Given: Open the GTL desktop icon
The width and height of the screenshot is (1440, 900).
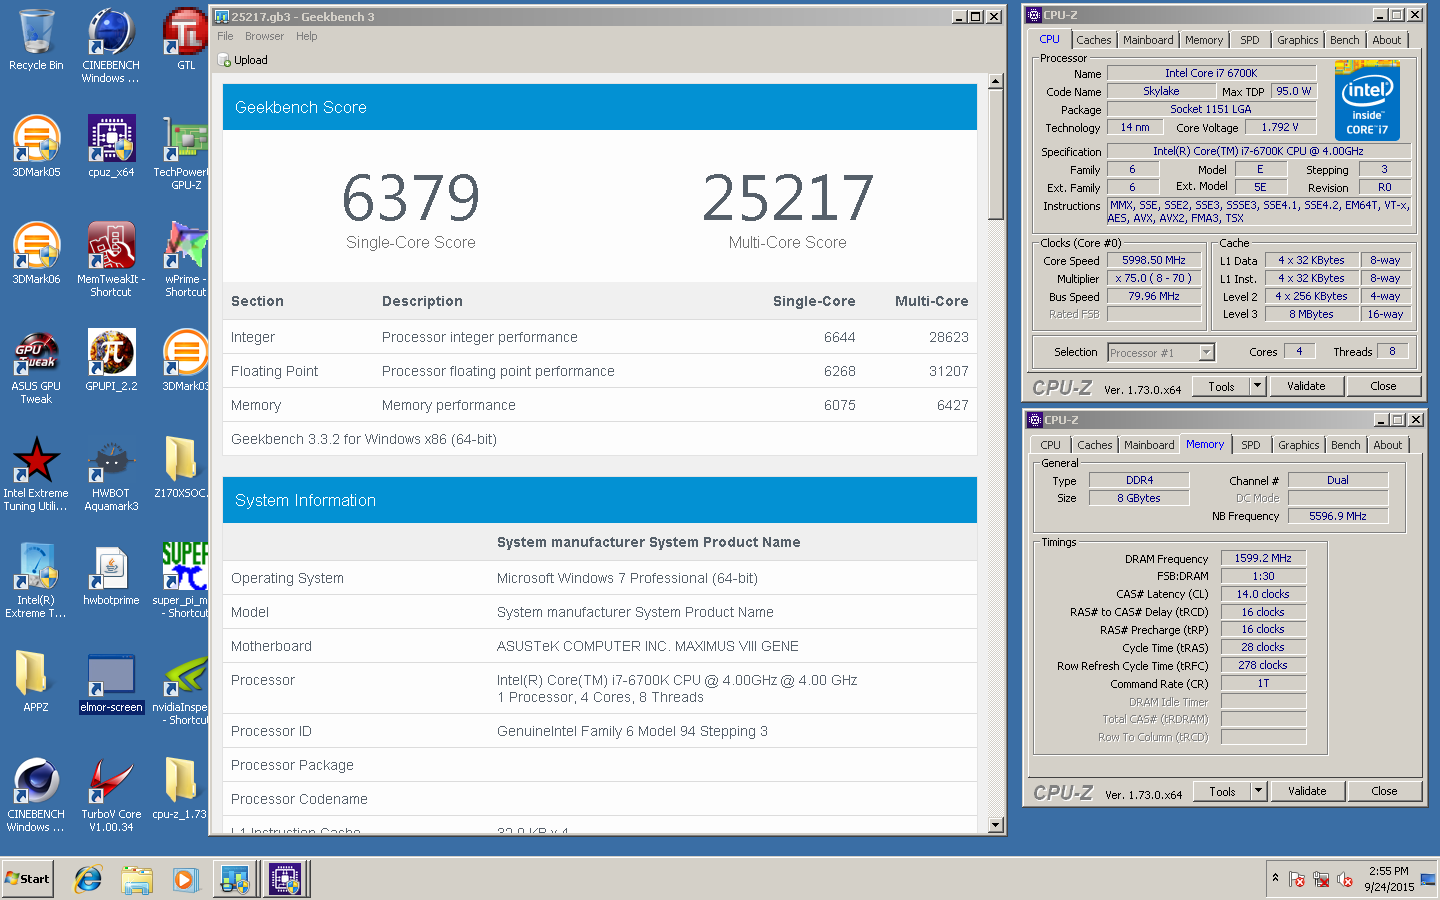Looking at the screenshot, I should pyautogui.click(x=186, y=40).
